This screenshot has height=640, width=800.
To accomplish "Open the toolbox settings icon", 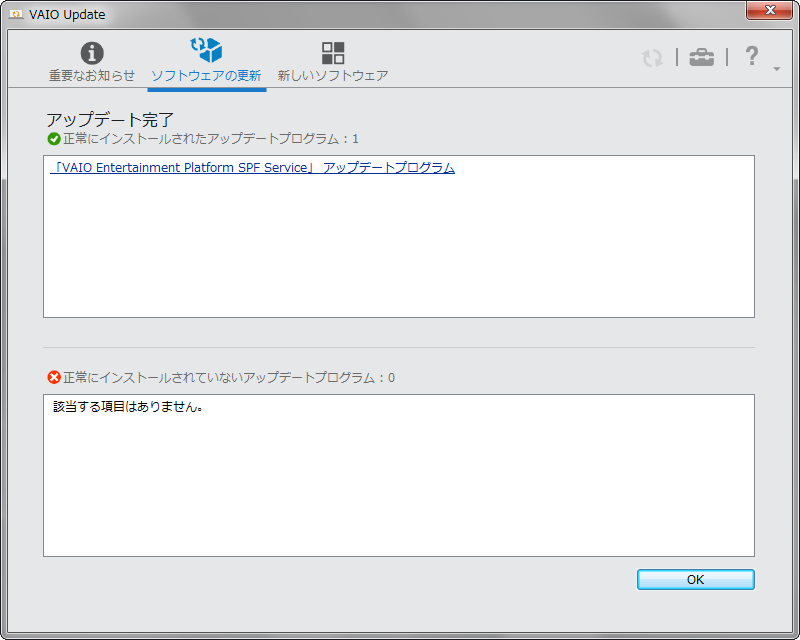I will 702,57.
